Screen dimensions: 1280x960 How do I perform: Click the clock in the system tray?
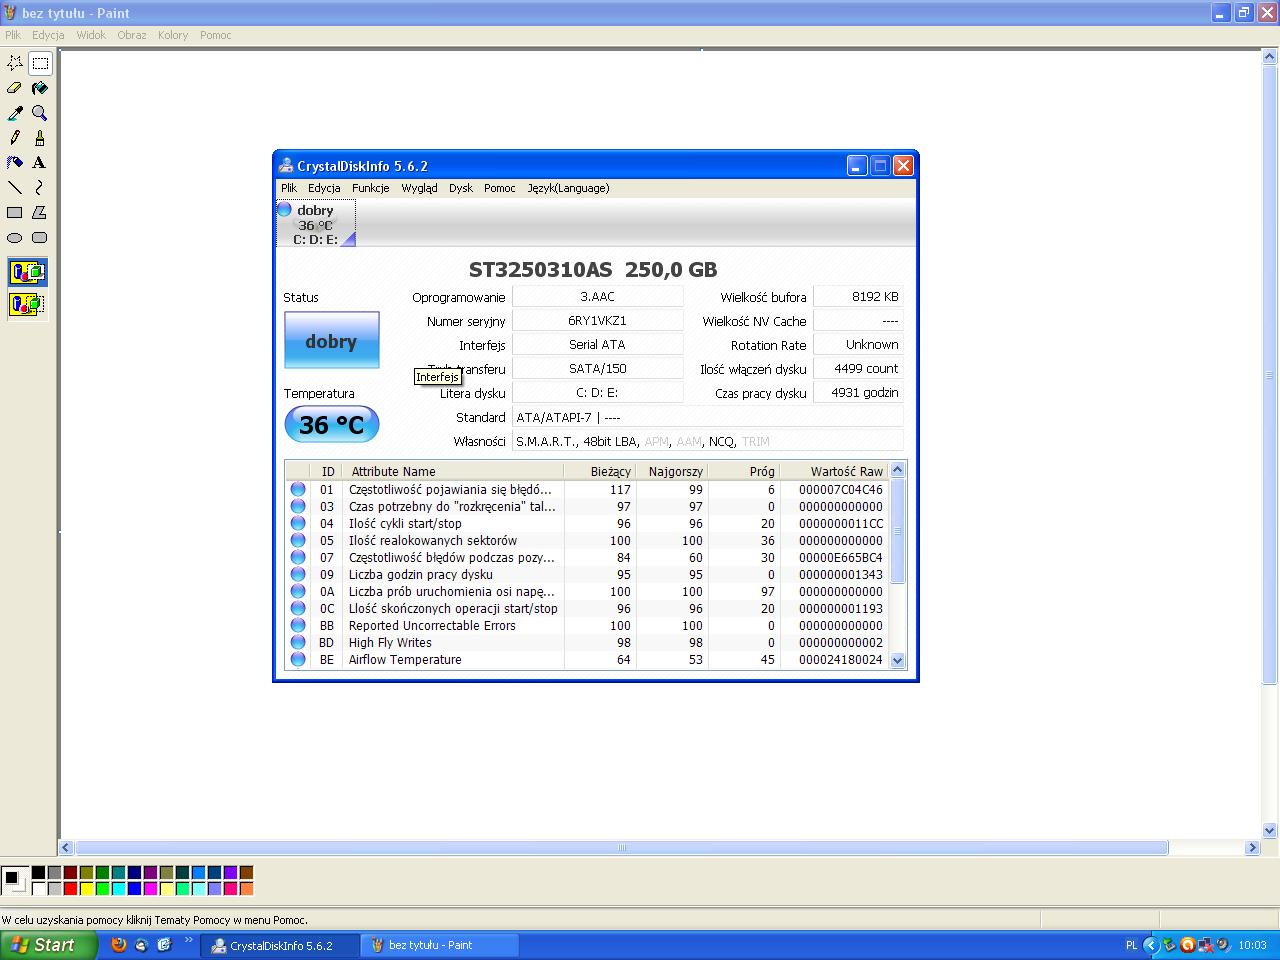(1252, 945)
